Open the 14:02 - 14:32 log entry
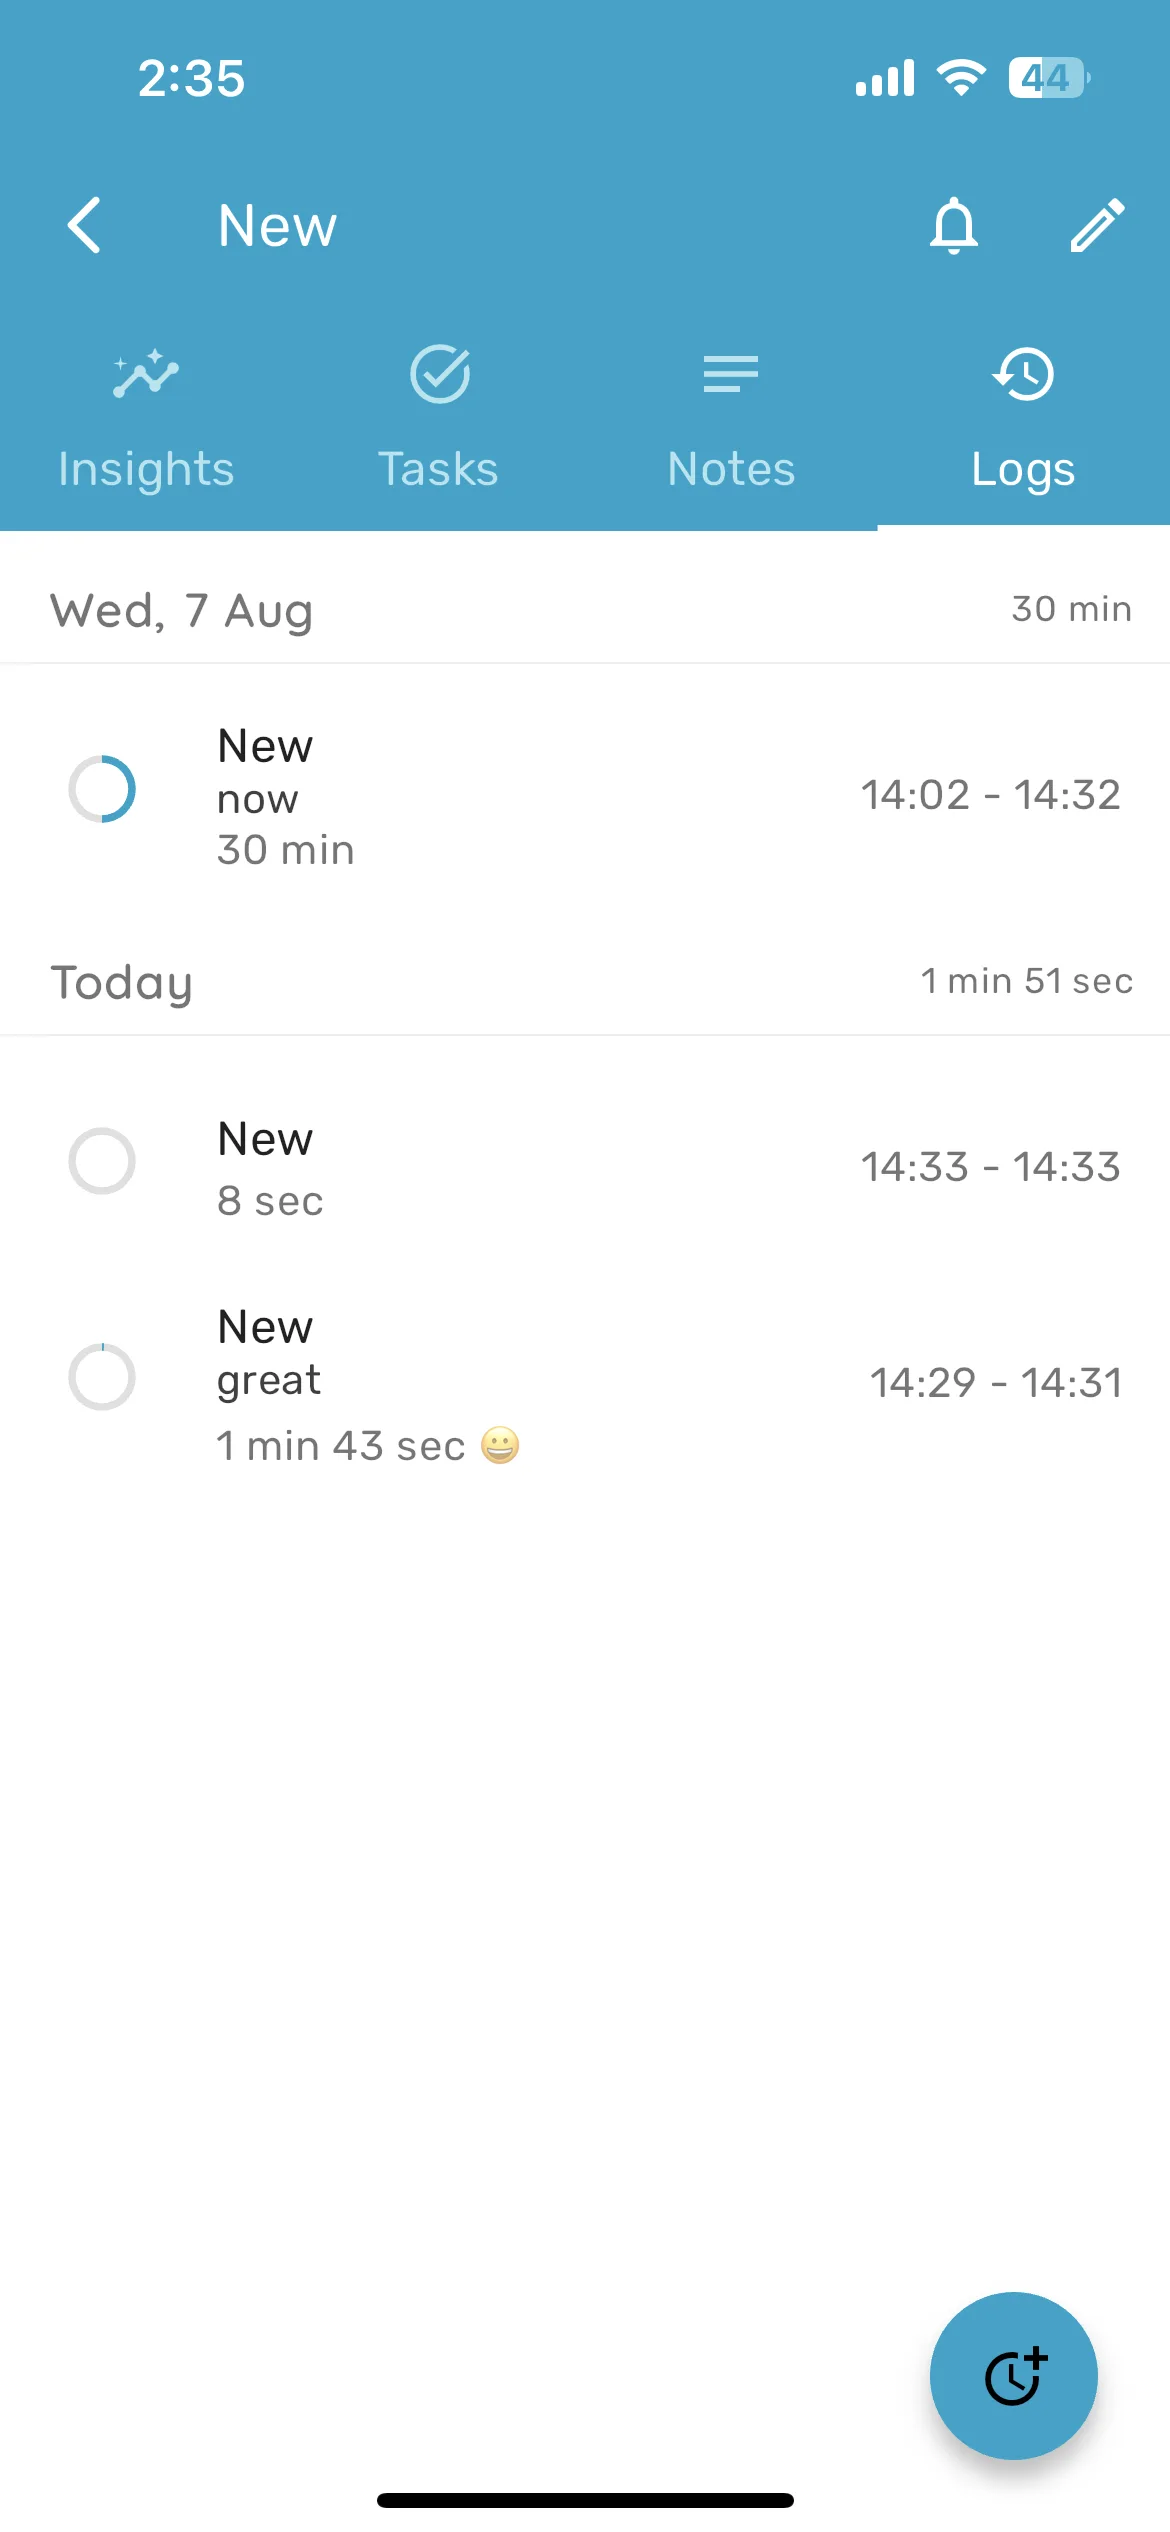 pos(585,796)
